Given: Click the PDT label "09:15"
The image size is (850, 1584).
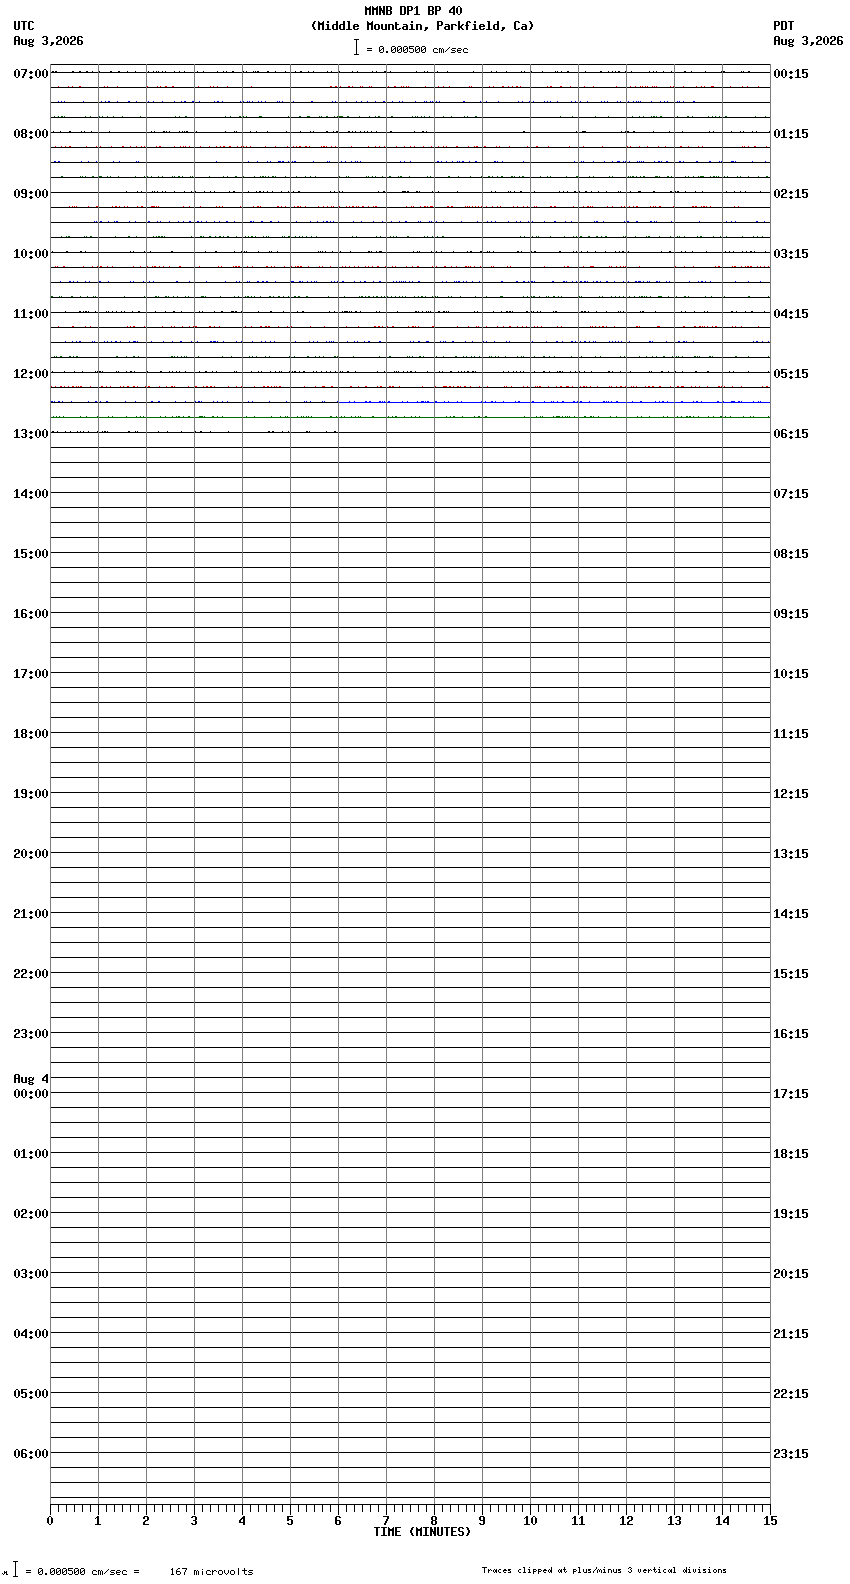Looking at the screenshot, I should tap(791, 614).
